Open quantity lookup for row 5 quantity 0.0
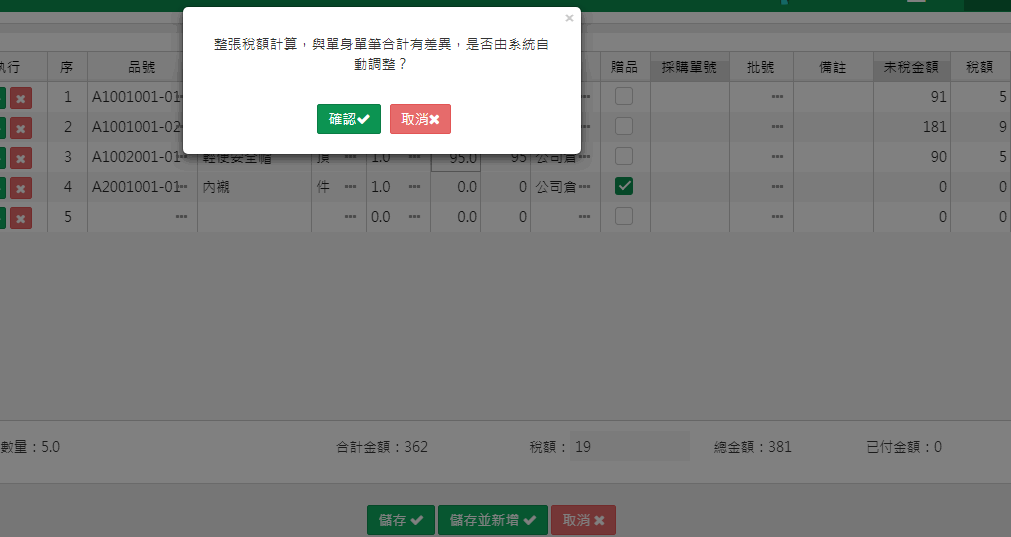Viewport: 1011px width, 537px height. (x=414, y=217)
